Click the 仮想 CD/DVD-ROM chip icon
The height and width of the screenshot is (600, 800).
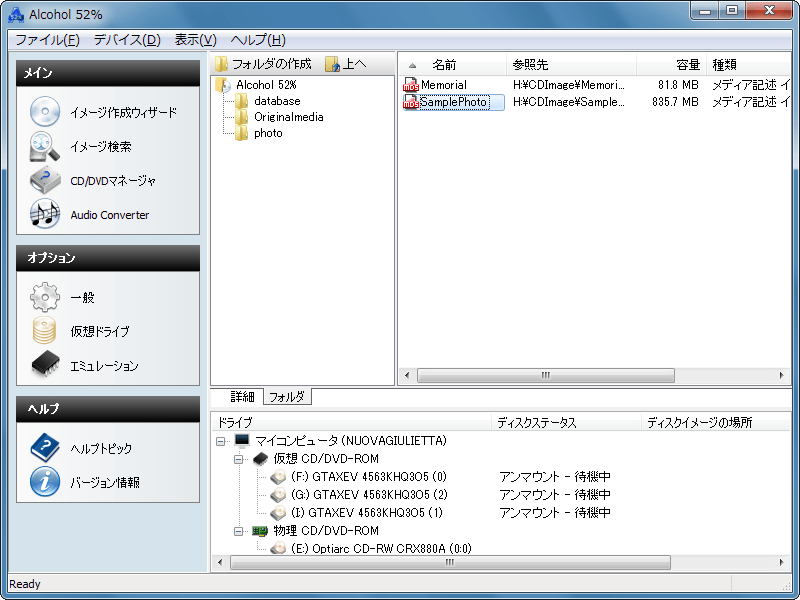tap(261, 459)
